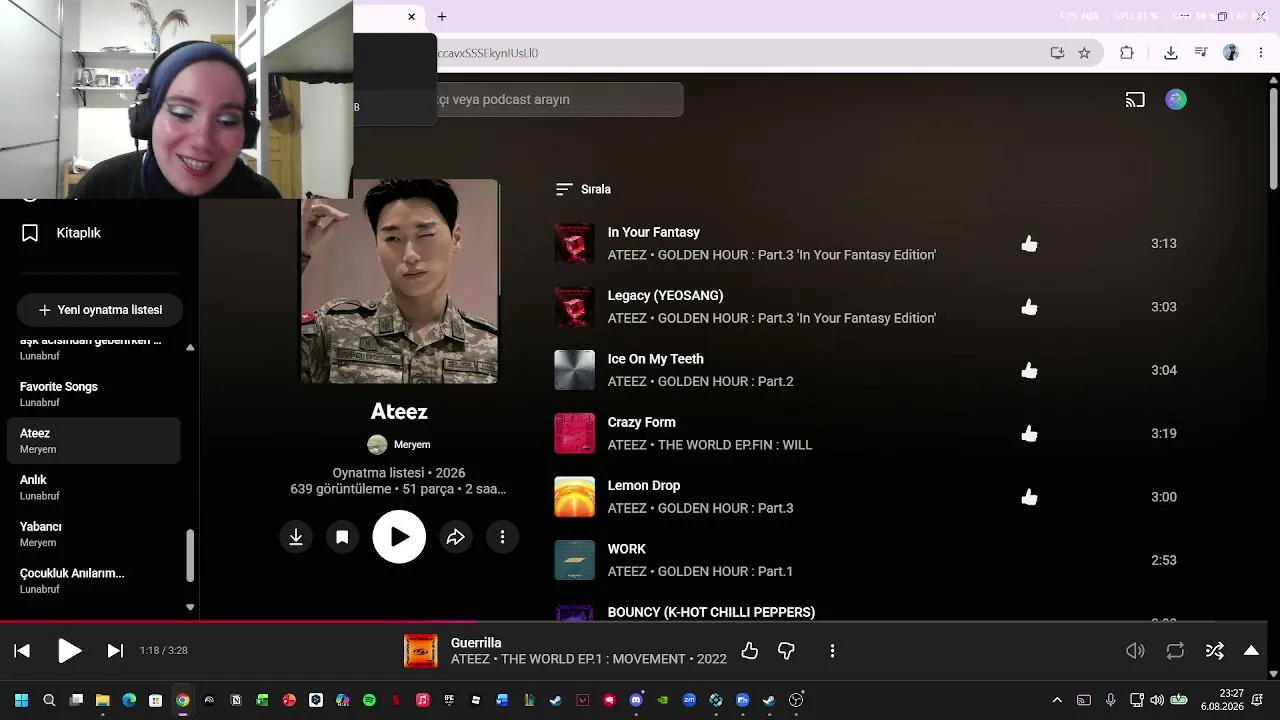1280x720 pixels.
Task: Play Ice On My Teeth from its thumbnail
Action: tap(575, 370)
